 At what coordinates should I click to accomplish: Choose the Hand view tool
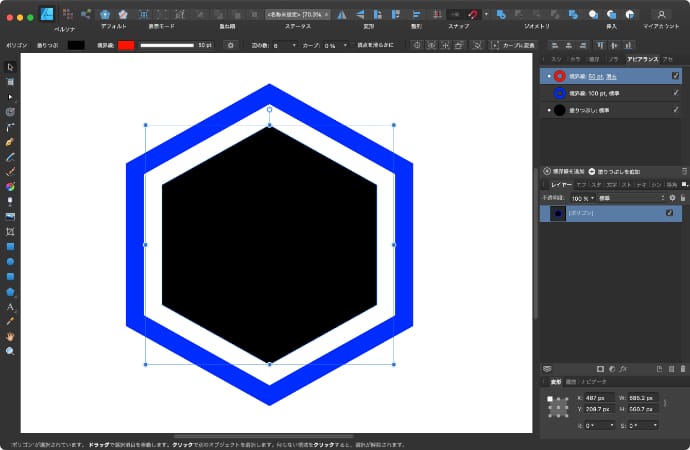(x=10, y=336)
